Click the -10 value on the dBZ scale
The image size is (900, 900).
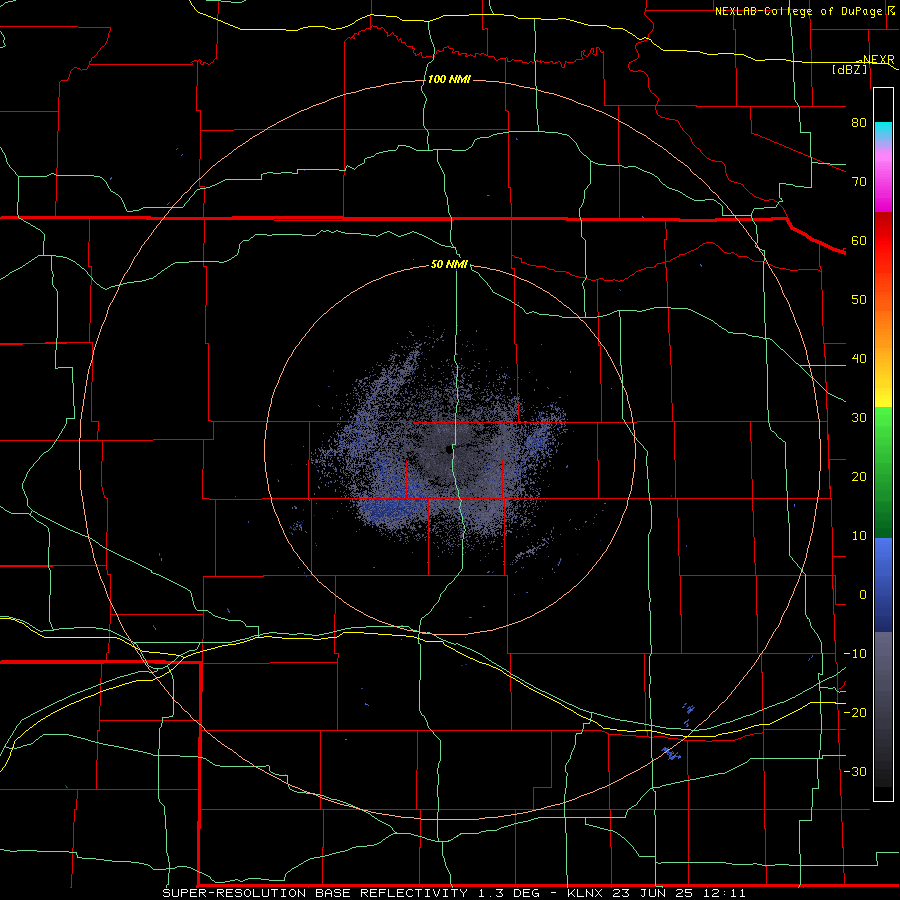pyautogui.click(x=855, y=654)
